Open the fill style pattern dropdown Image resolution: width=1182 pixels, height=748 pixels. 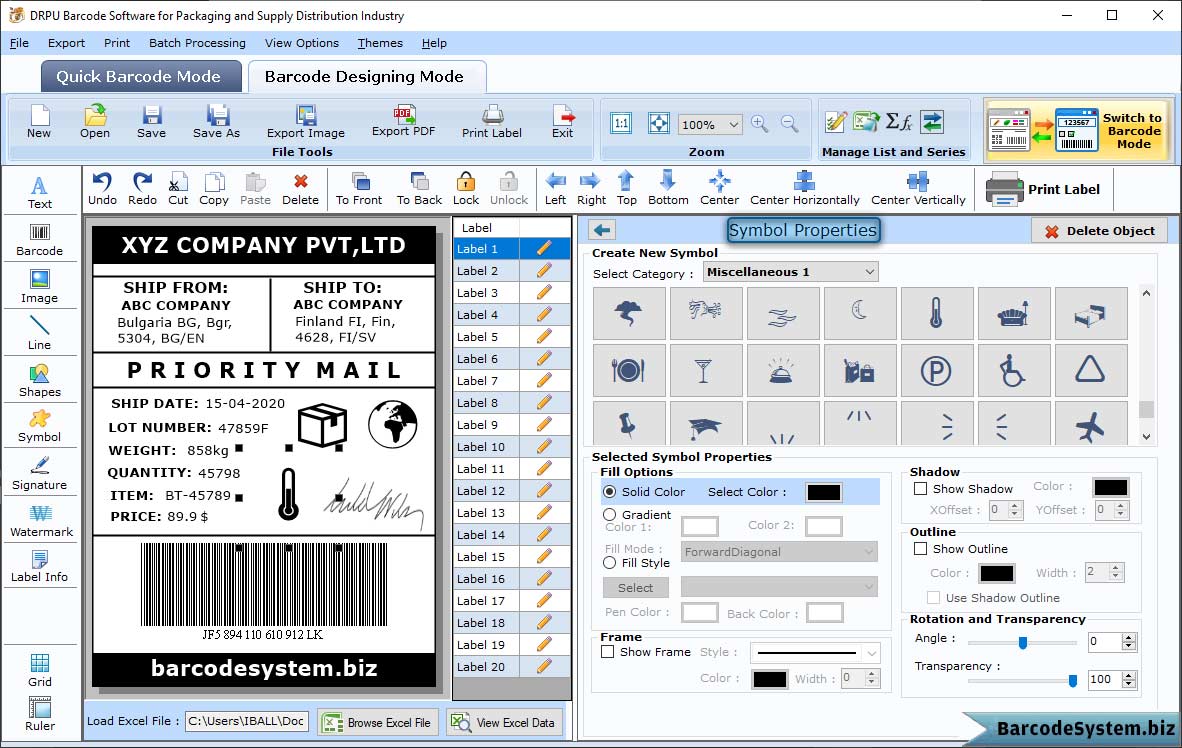coord(779,587)
